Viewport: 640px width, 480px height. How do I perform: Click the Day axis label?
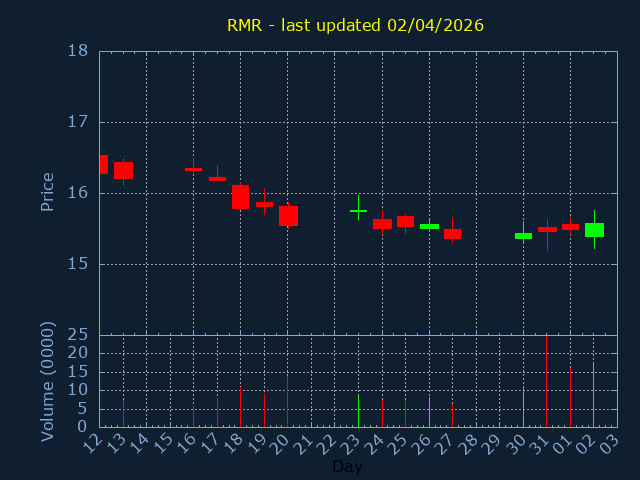[347, 467]
